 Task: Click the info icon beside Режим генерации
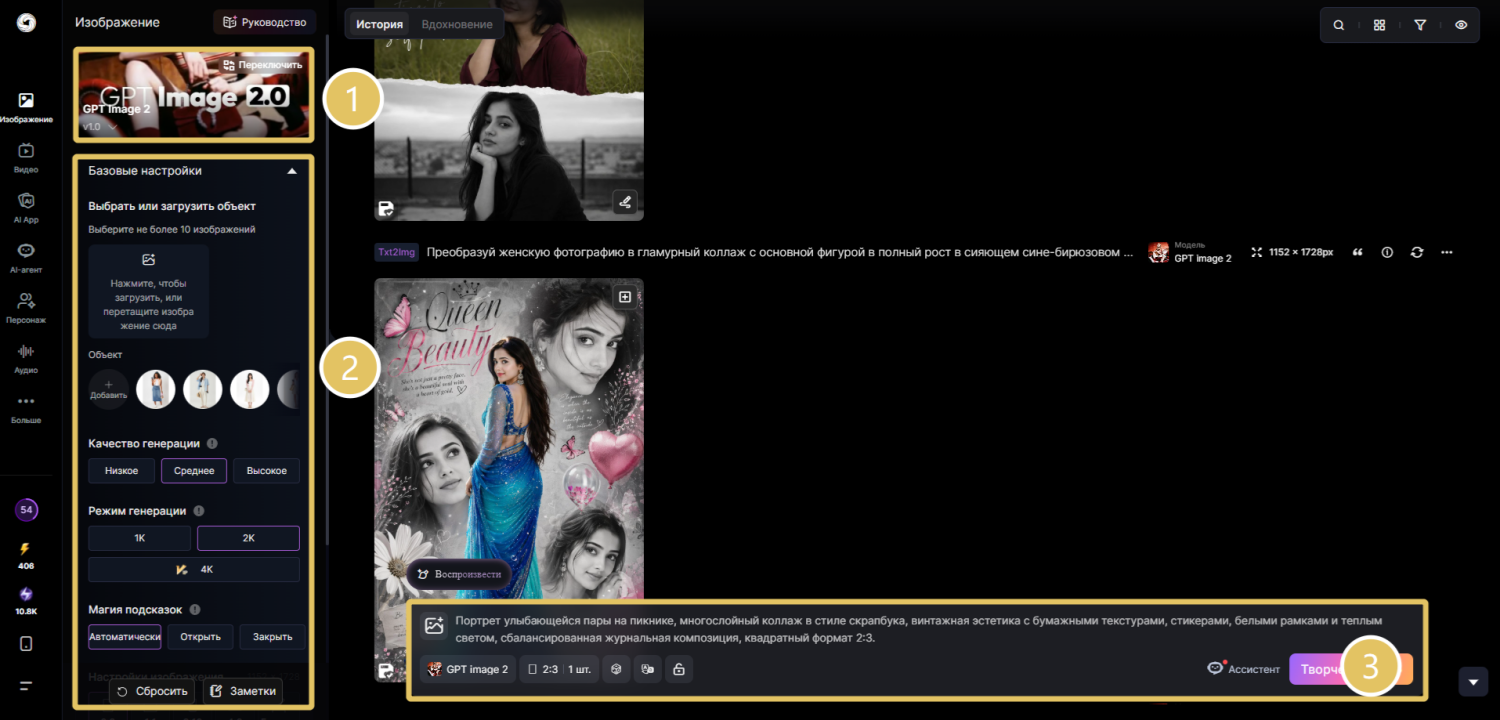point(198,511)
